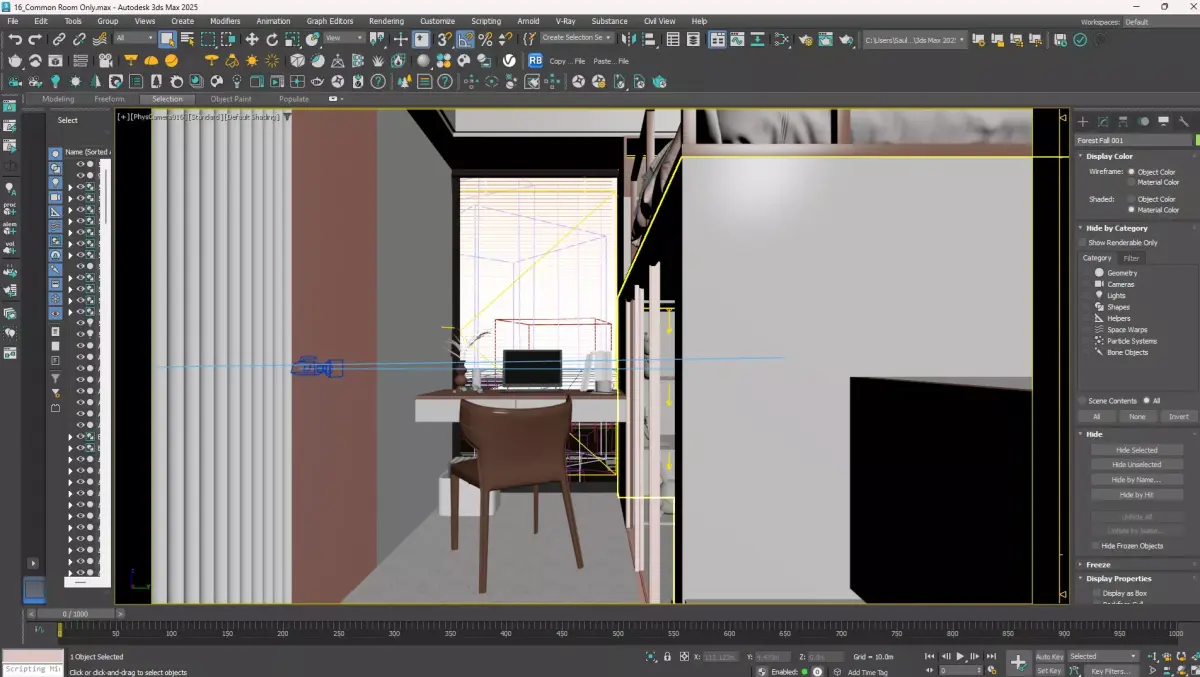The height and width of the screenshot is (677, 1200).
Task: Open the Utilities wrench panel tab
Action: [1184, 121]
